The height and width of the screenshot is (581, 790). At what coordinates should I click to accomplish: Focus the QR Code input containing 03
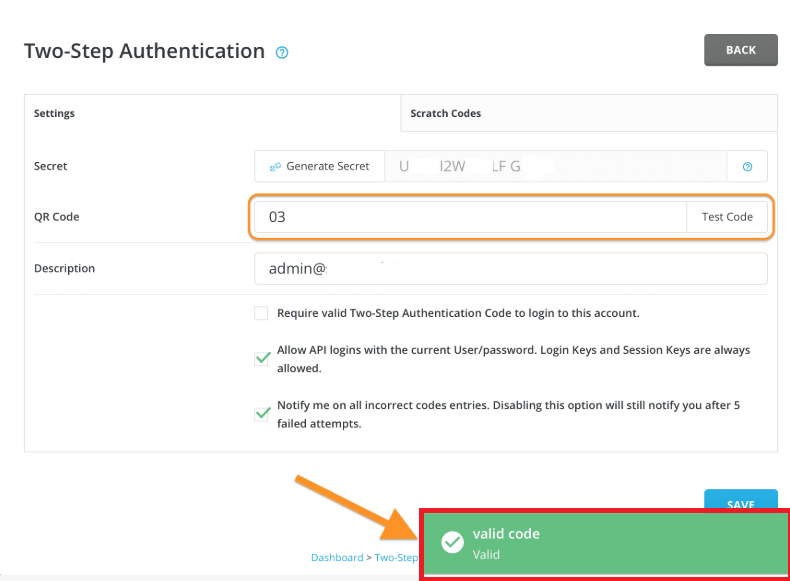pos(471,217)
